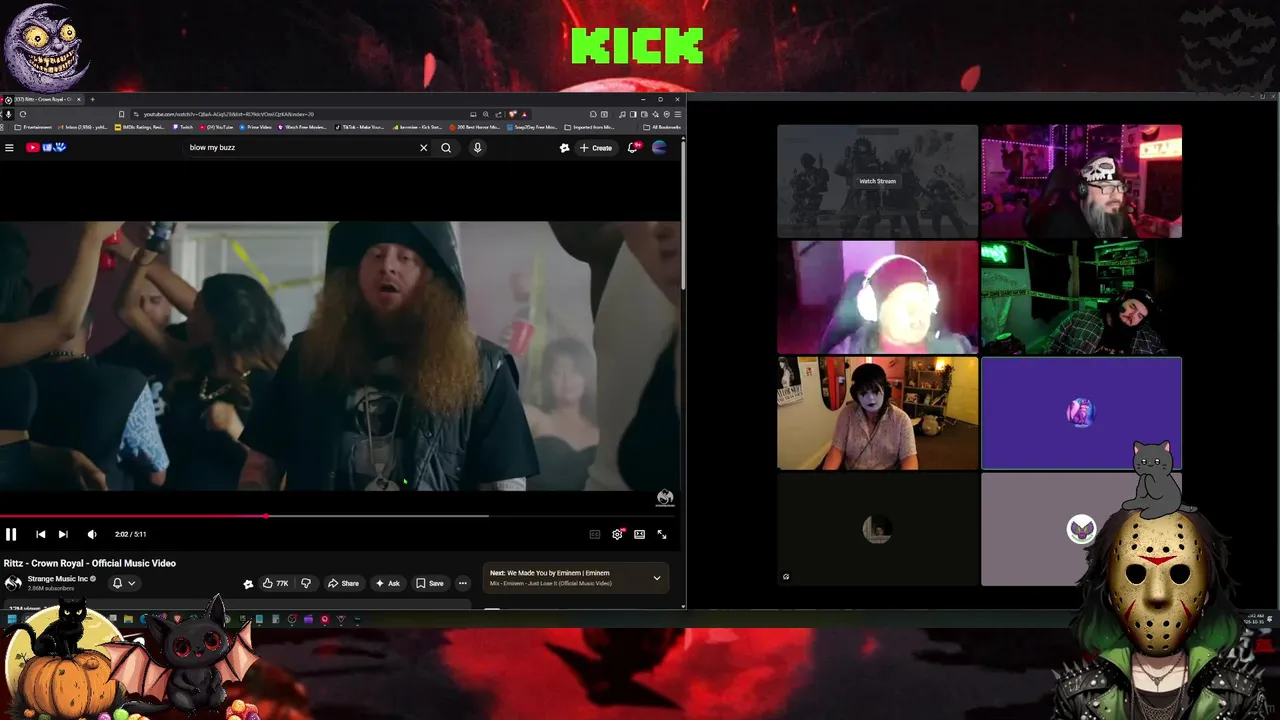Open the TikTok bookmark
The image size is (1280, 720).
click(x=360, y=127)
